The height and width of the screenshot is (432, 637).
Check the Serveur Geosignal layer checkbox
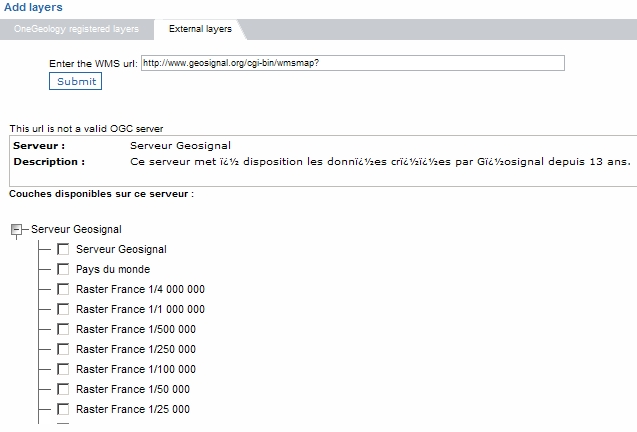click(x=63, y=249)
